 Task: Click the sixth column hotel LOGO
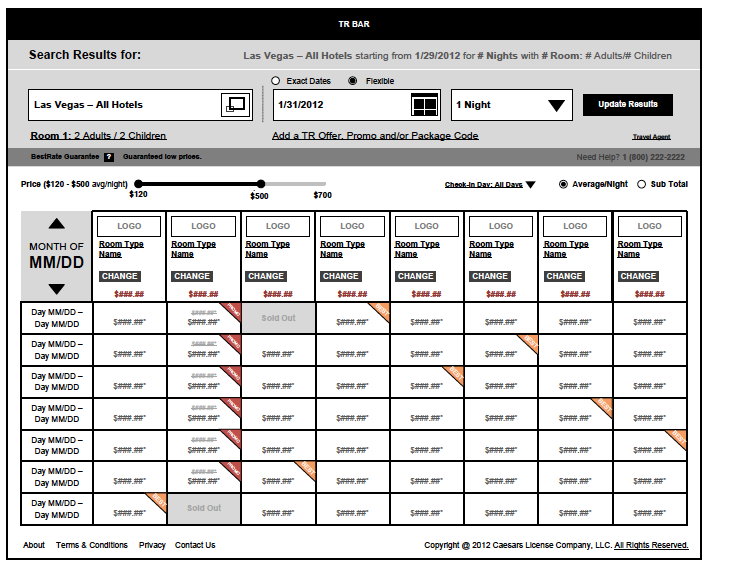click(501, 226)
